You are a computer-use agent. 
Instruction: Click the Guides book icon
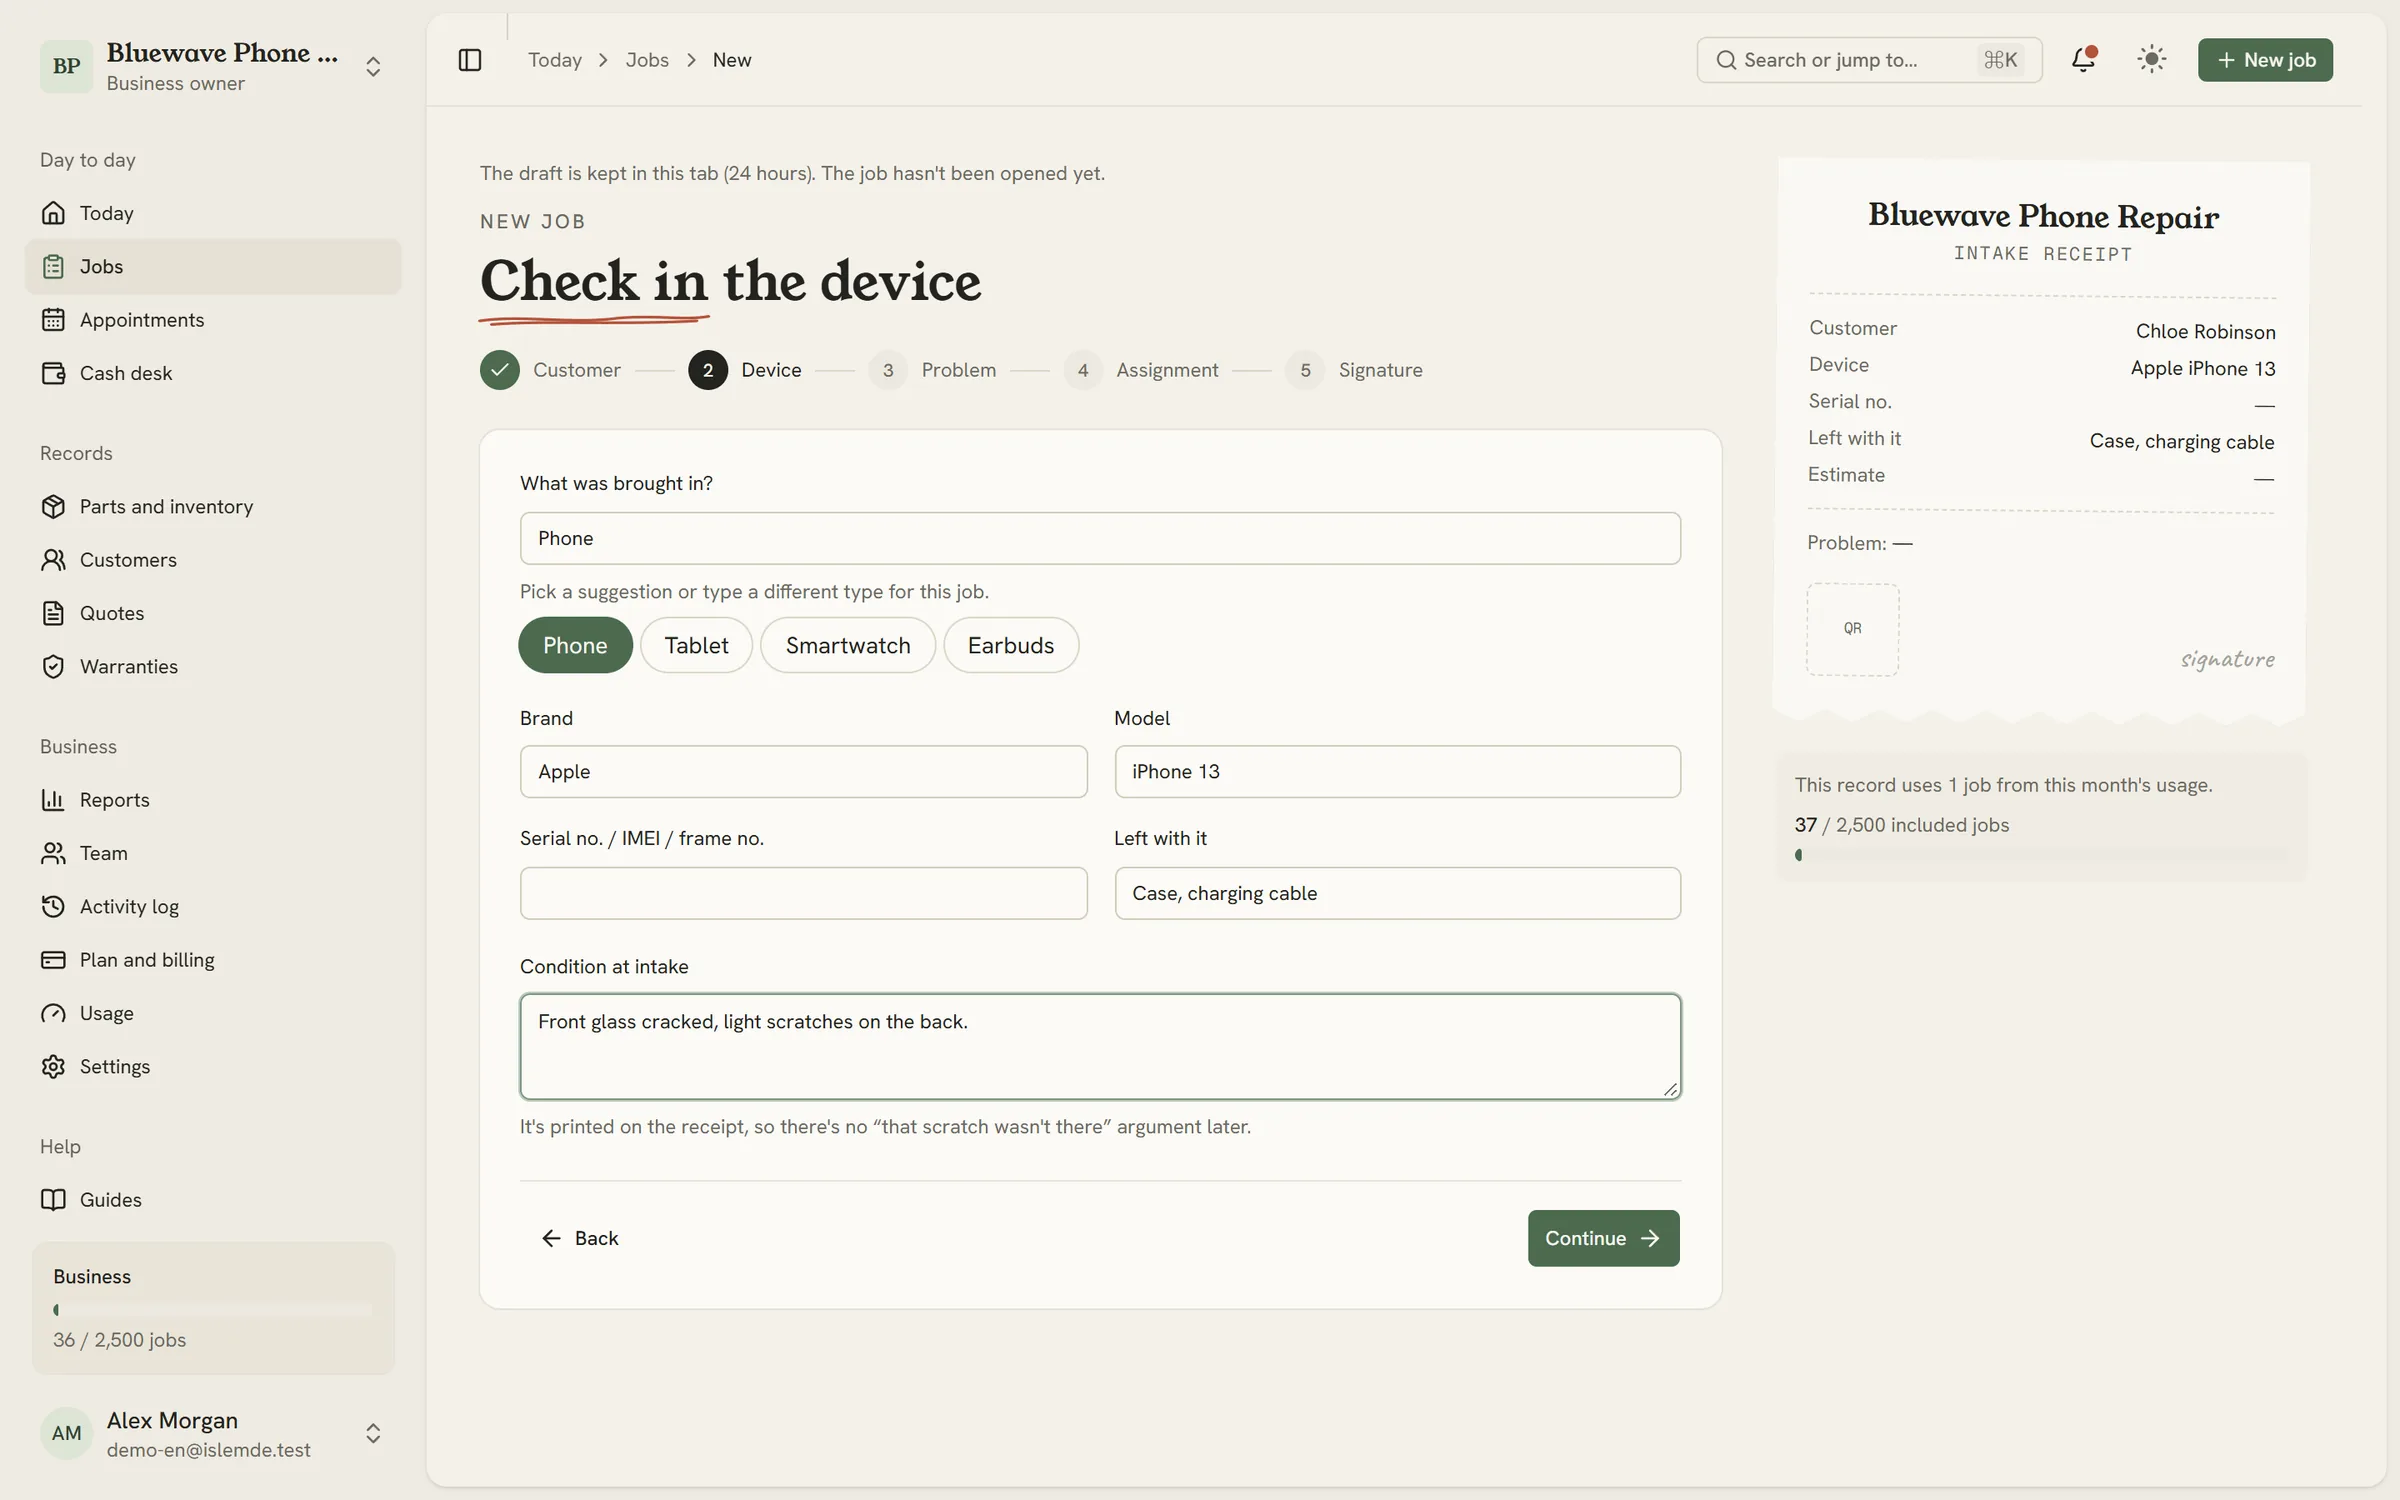click(53, 1200)
